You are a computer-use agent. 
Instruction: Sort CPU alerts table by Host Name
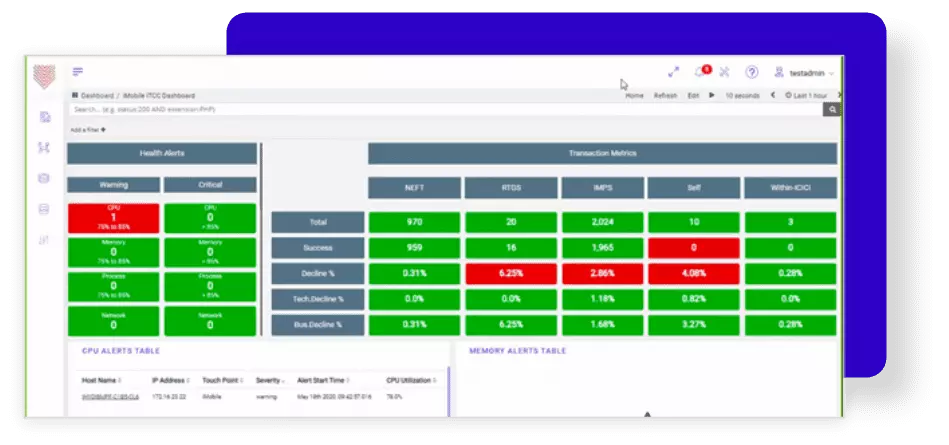[x=101, y=381]
